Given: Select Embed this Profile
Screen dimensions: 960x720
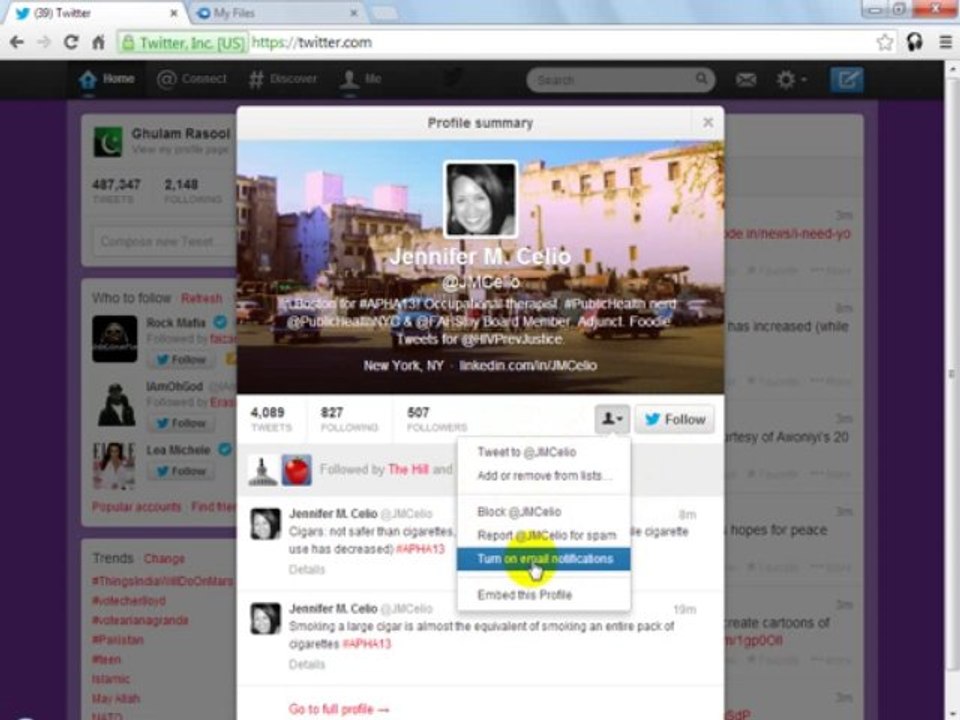Looking at the screenshot, I should pyautogui.click(x=543, y=595).
